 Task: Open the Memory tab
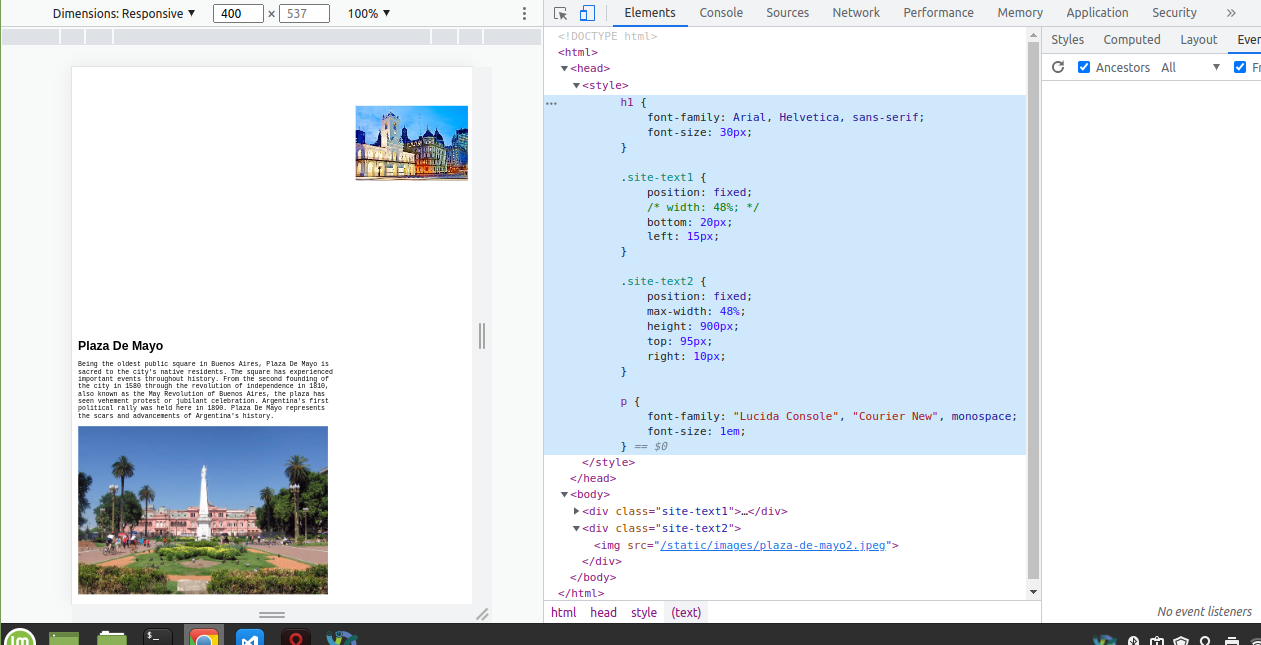1020,13
